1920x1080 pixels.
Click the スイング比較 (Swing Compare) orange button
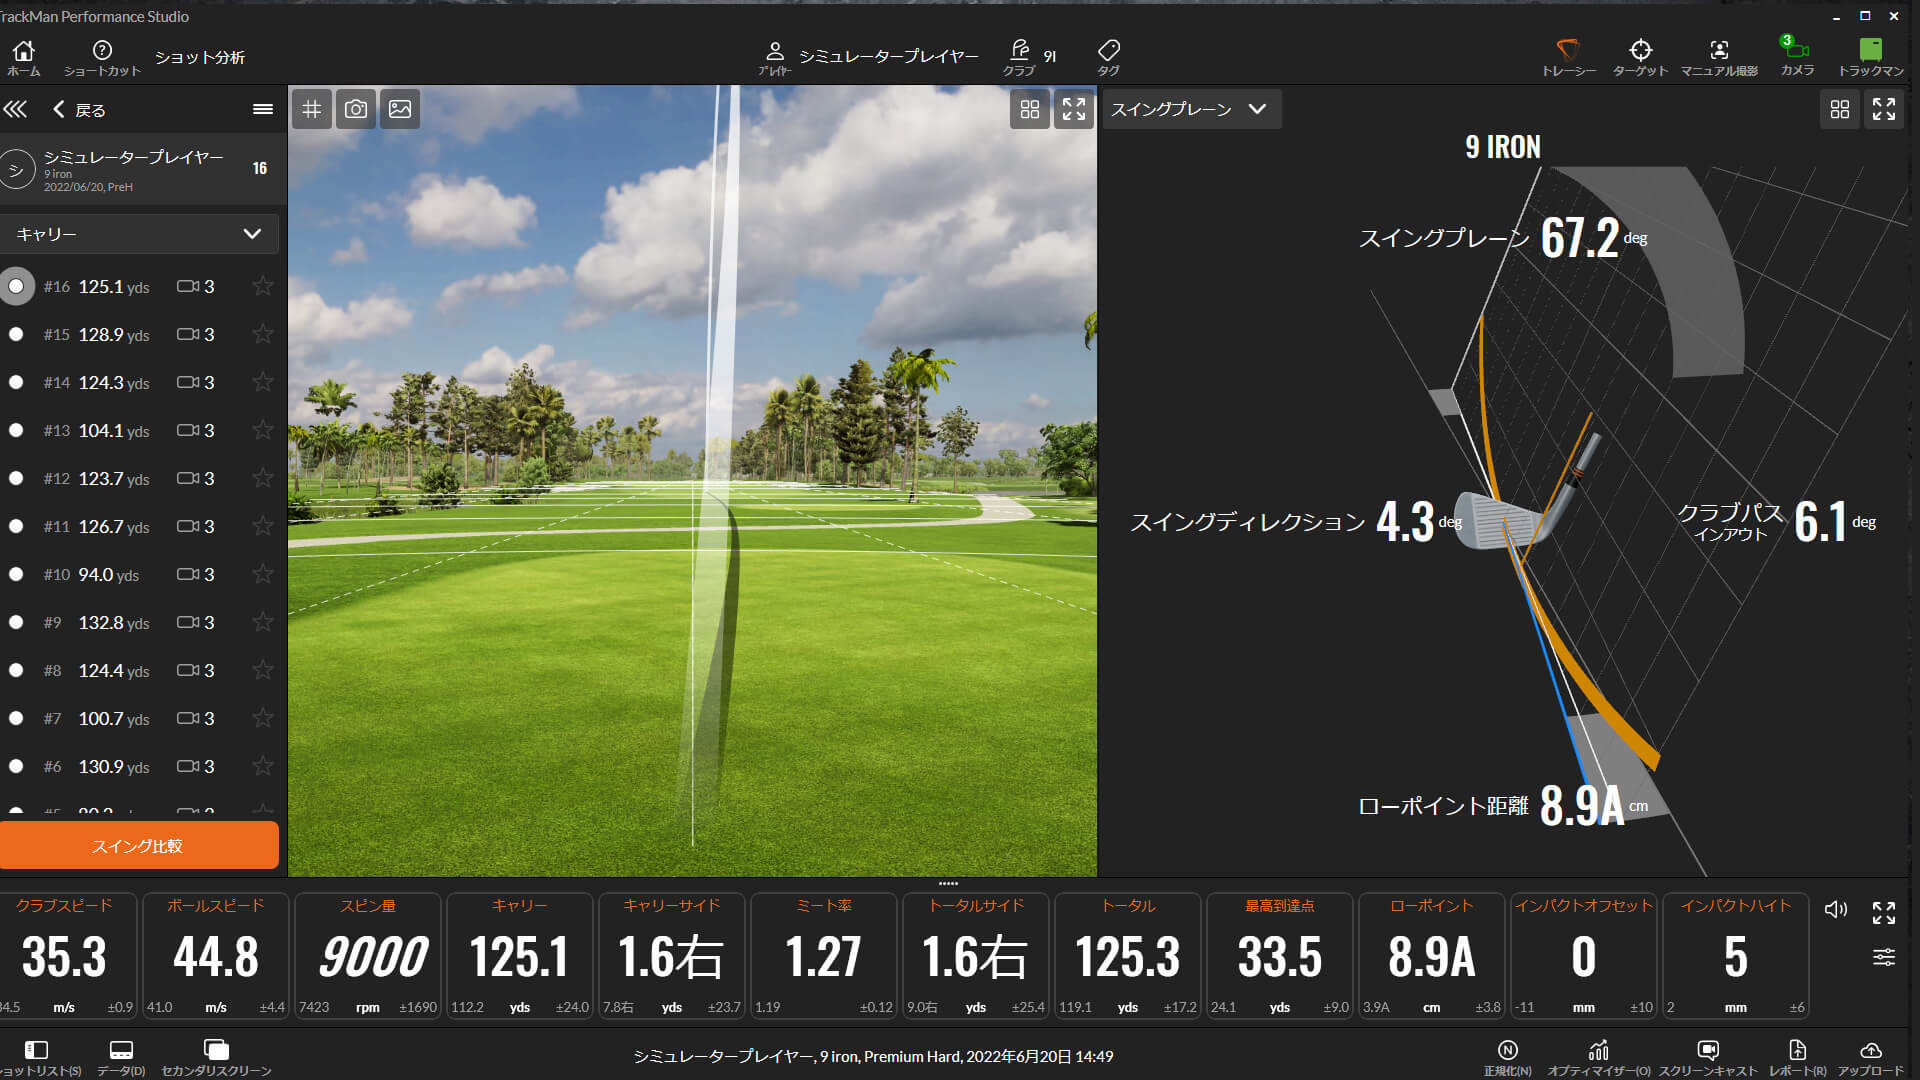(x=139, y=846)
